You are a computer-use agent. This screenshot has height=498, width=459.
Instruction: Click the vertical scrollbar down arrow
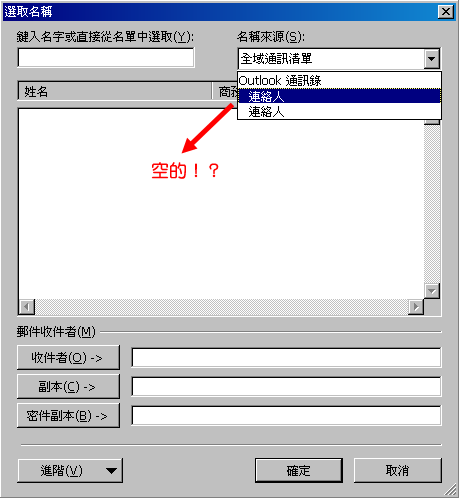click(432, 291)
